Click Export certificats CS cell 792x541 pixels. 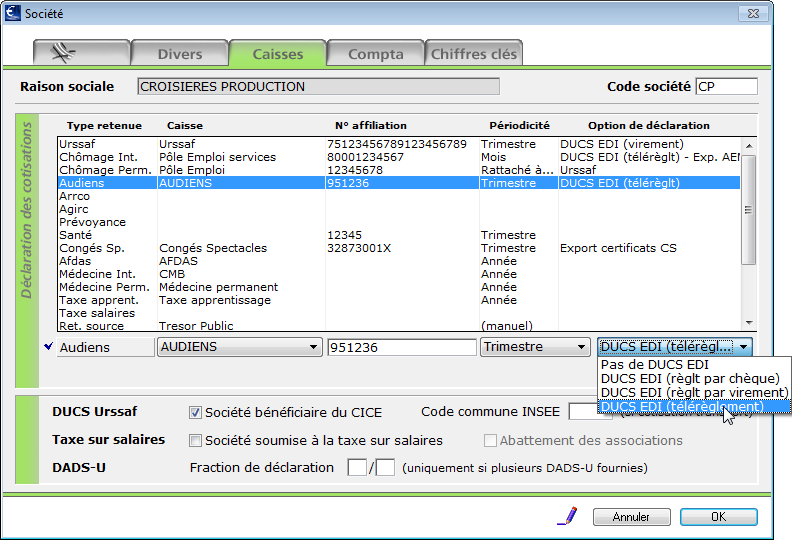click(618, 248)
